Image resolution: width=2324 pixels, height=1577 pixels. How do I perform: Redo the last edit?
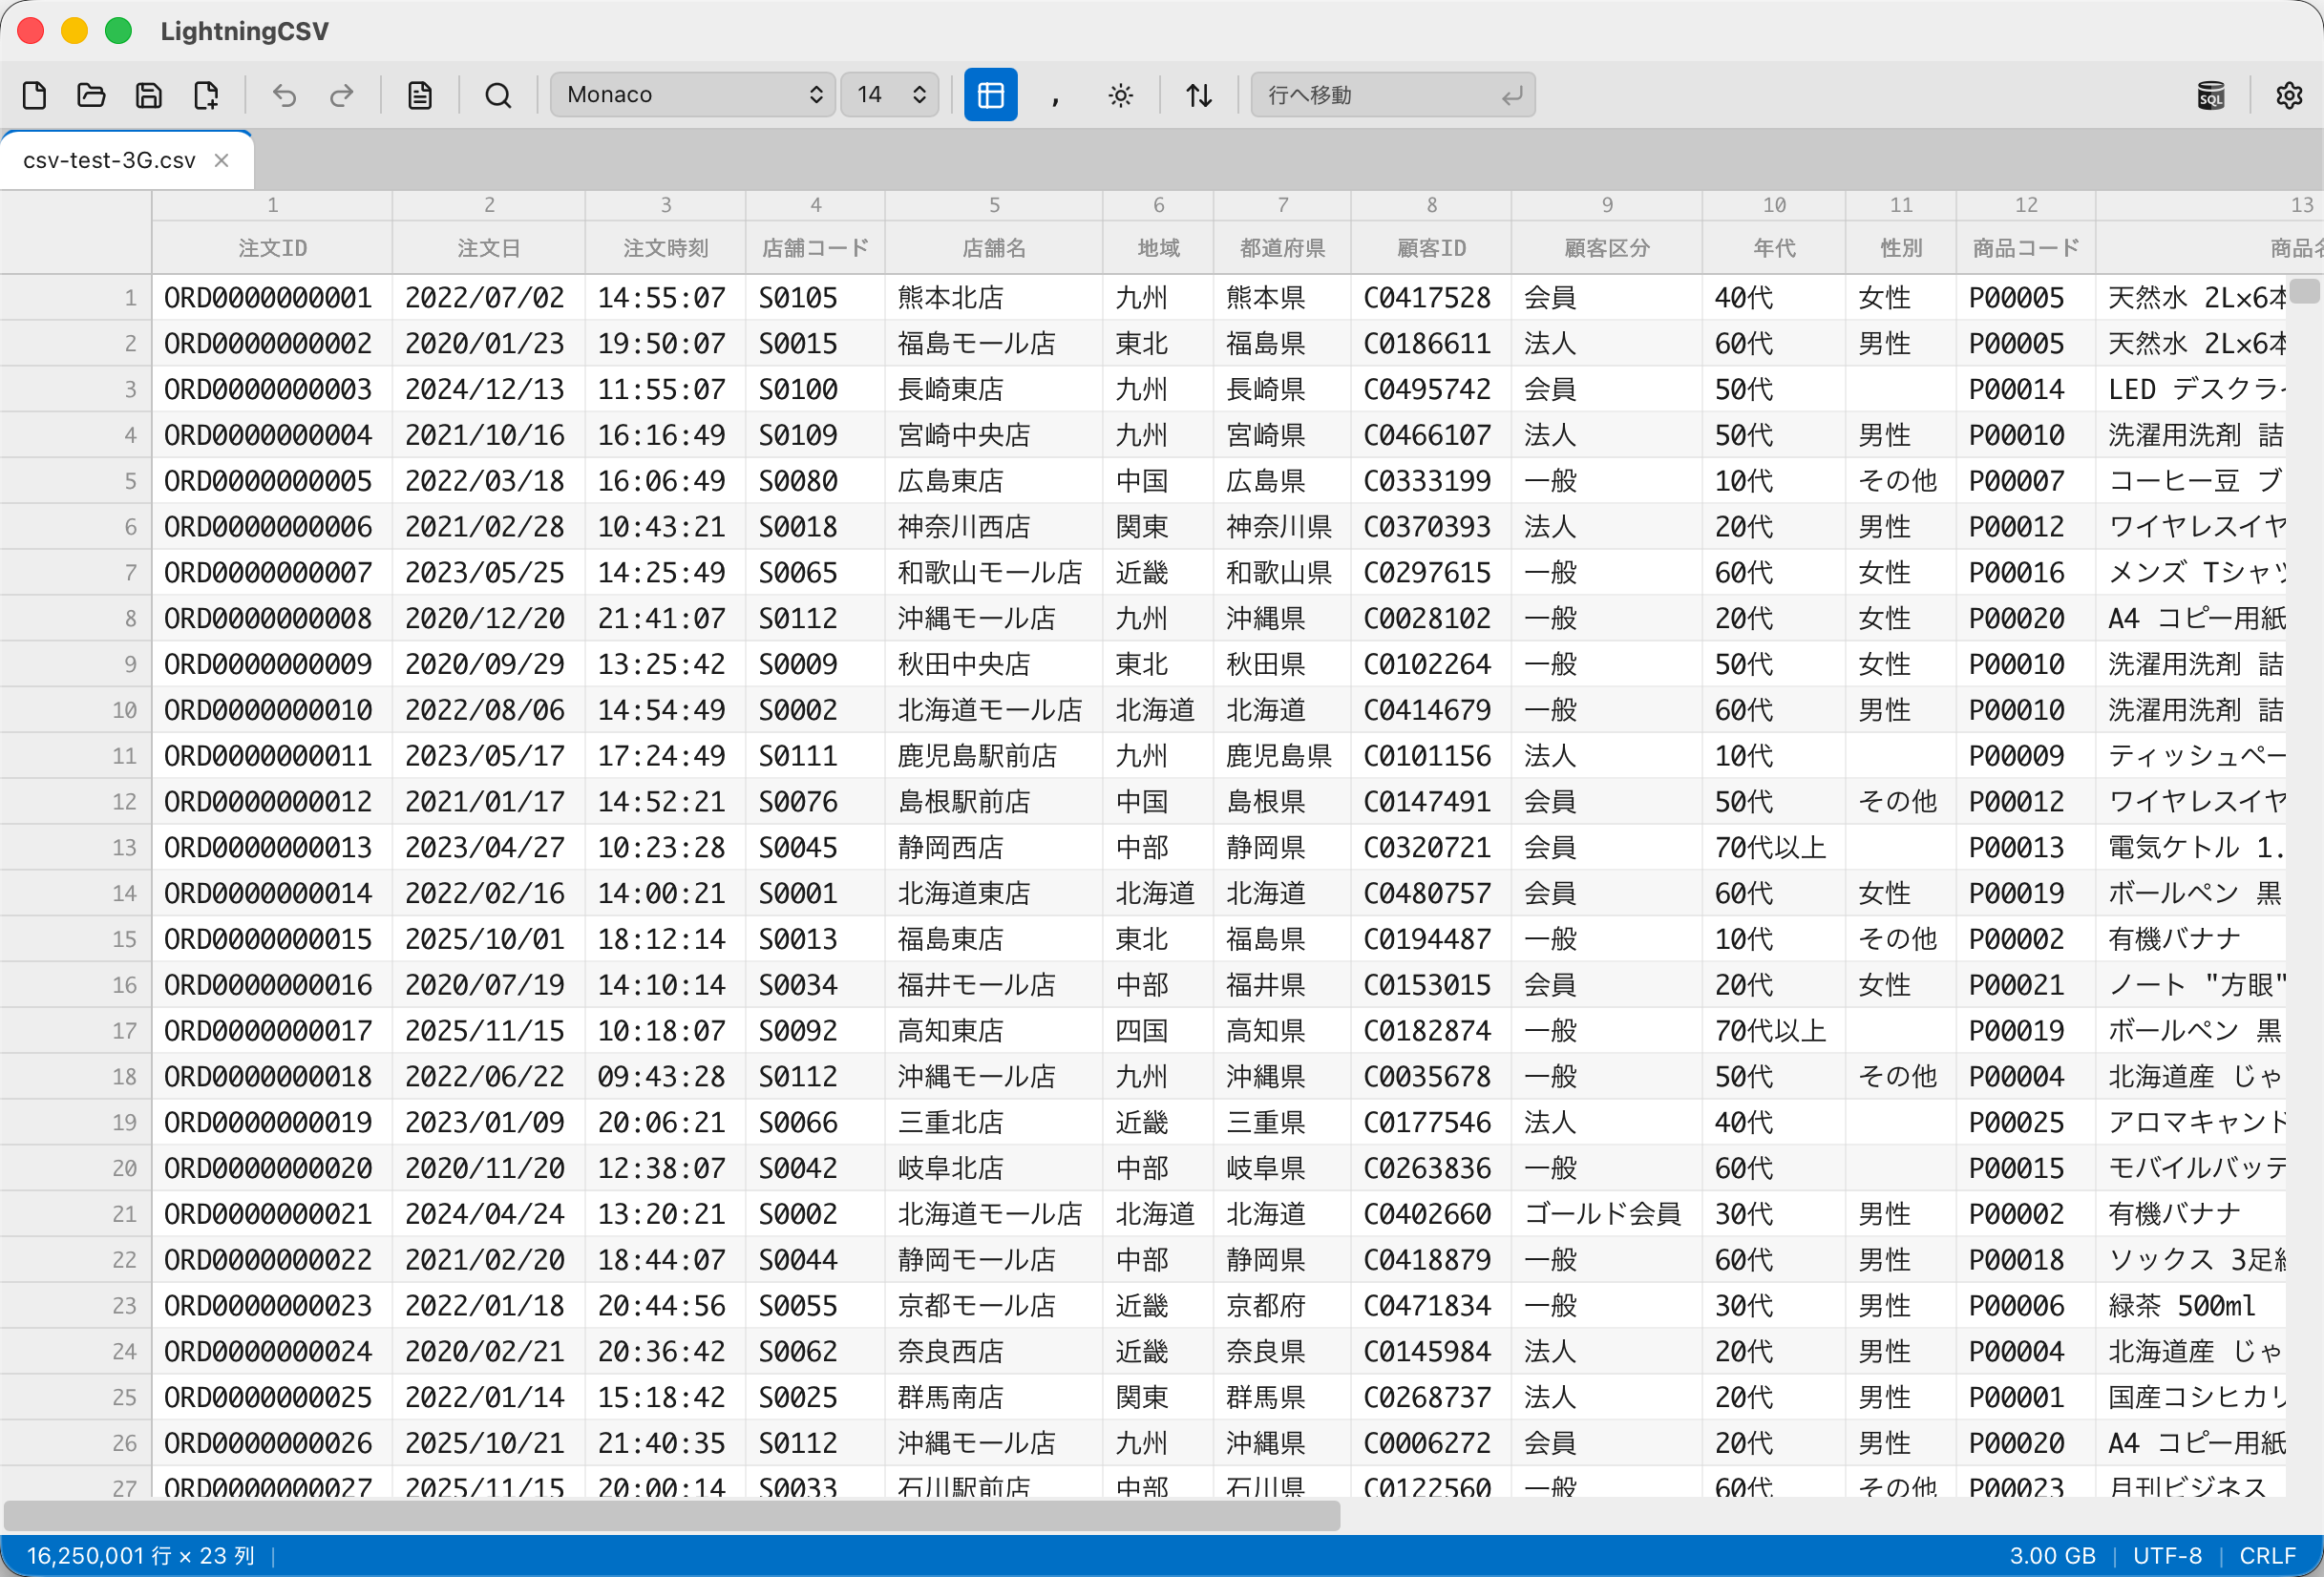(x=342, y=95)
